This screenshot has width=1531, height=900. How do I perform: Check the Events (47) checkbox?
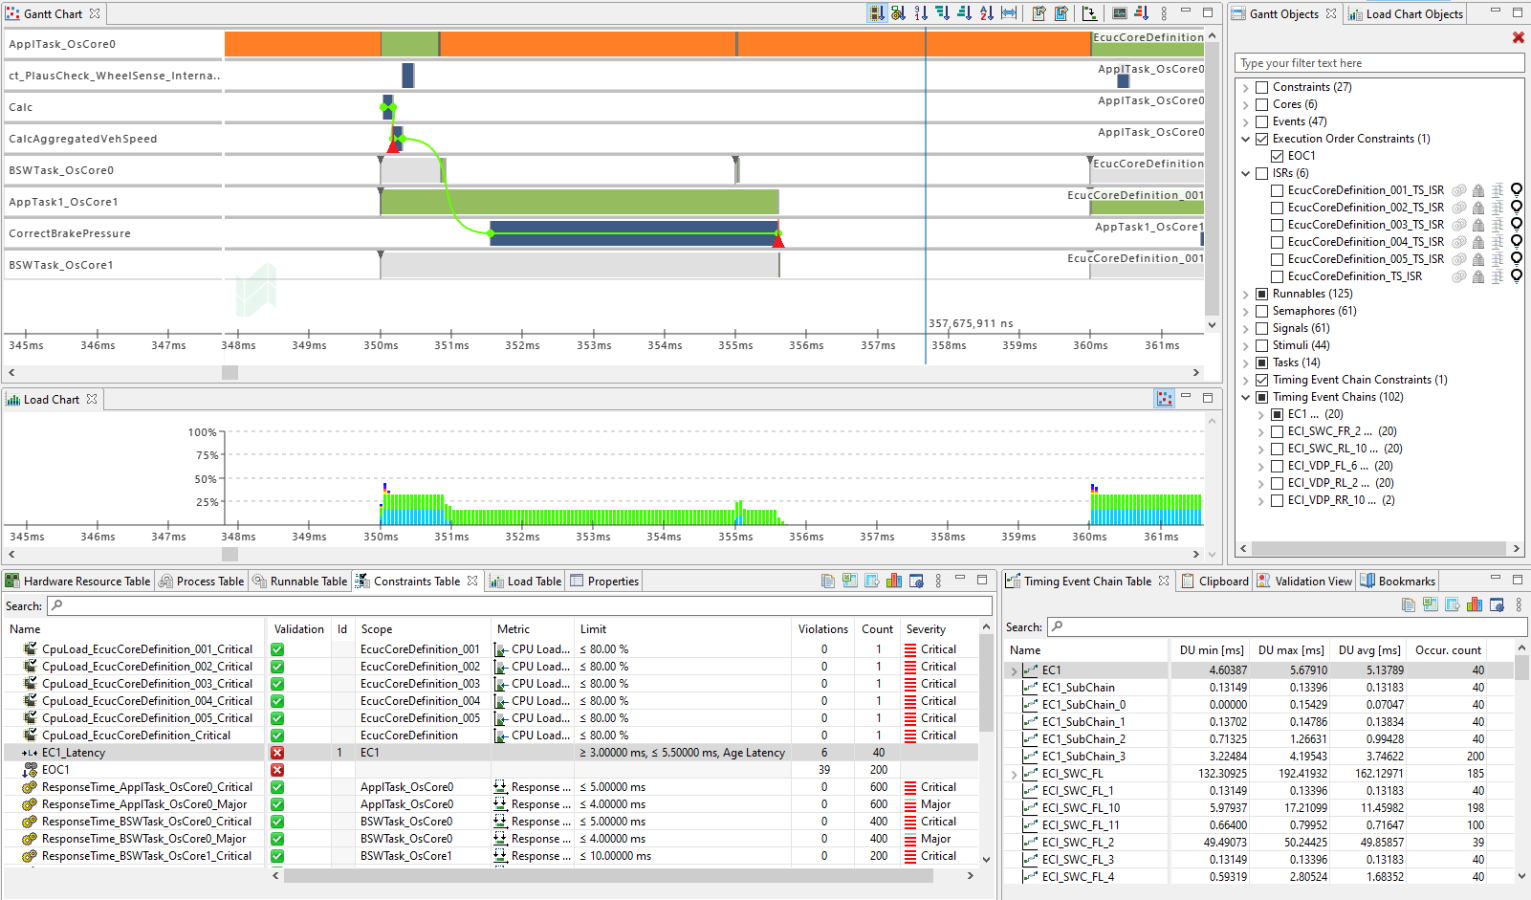1262,121
